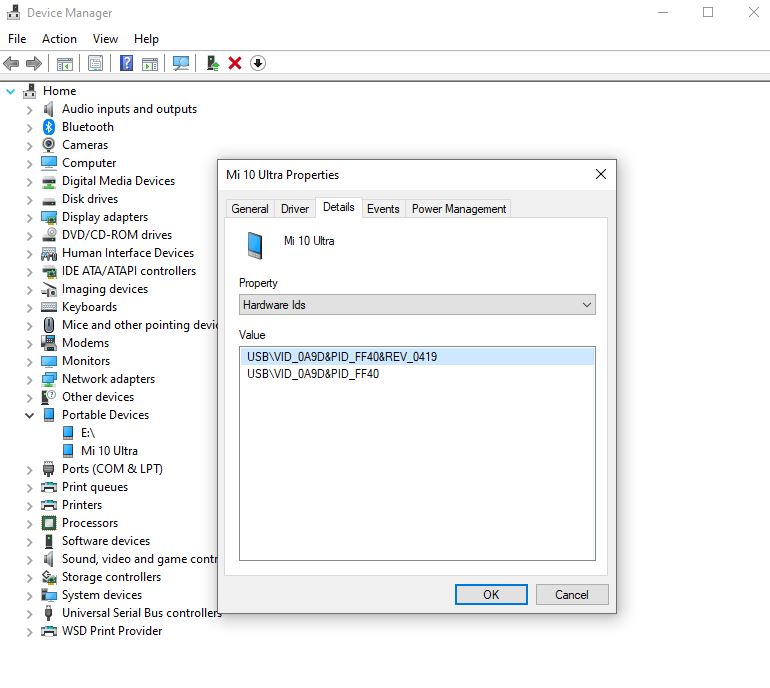Image resolution: width=770 pixels, height=688 pixels.
Task: Maximize the Device Manager window
Action: [708, 12]
